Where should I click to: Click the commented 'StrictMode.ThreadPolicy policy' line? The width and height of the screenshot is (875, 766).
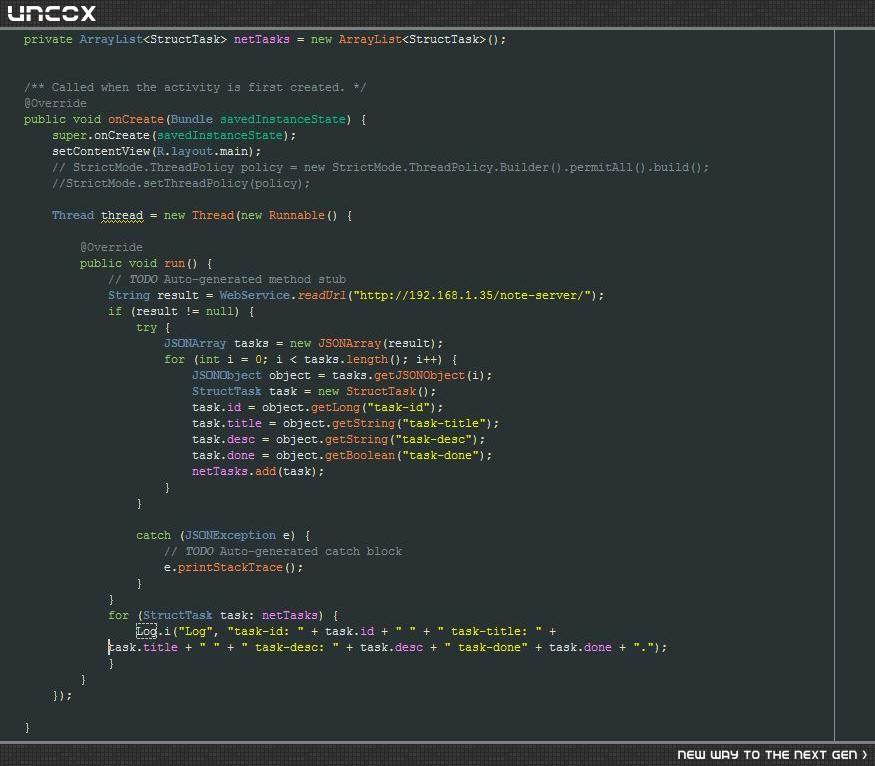coord(380,167)
